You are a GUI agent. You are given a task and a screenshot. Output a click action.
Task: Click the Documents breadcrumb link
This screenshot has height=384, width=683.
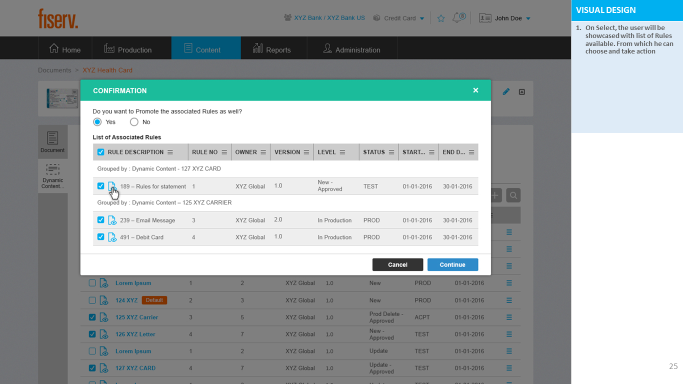[x=54, y=70]
